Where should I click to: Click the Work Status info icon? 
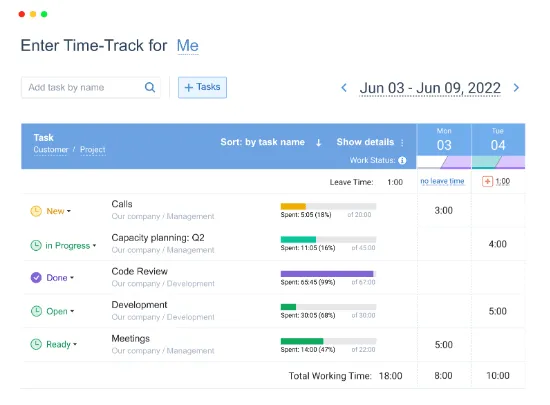pos(402,160)
